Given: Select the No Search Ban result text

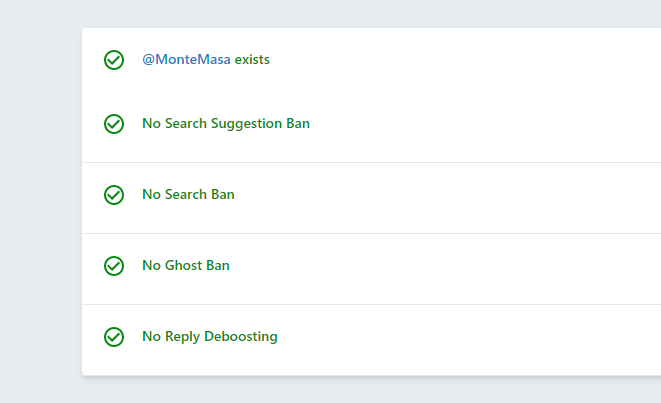Looking at the screenshot, I should pyautogui.click(x=188, y=194).
